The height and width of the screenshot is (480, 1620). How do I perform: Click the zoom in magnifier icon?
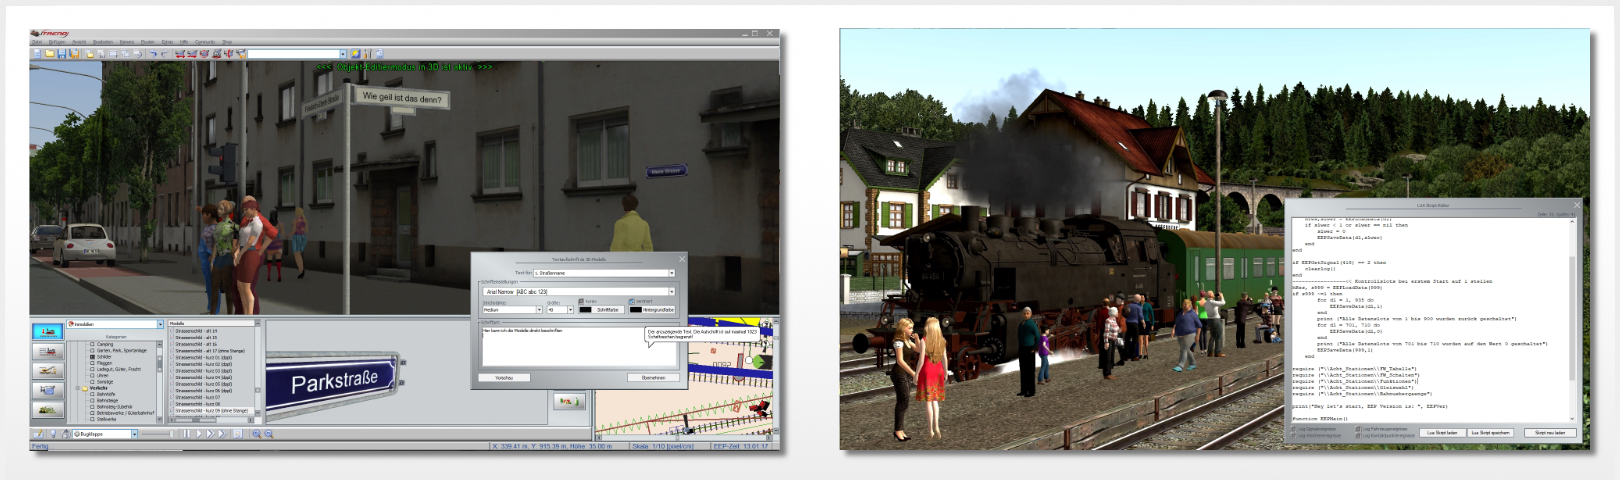tap(257, 434)
